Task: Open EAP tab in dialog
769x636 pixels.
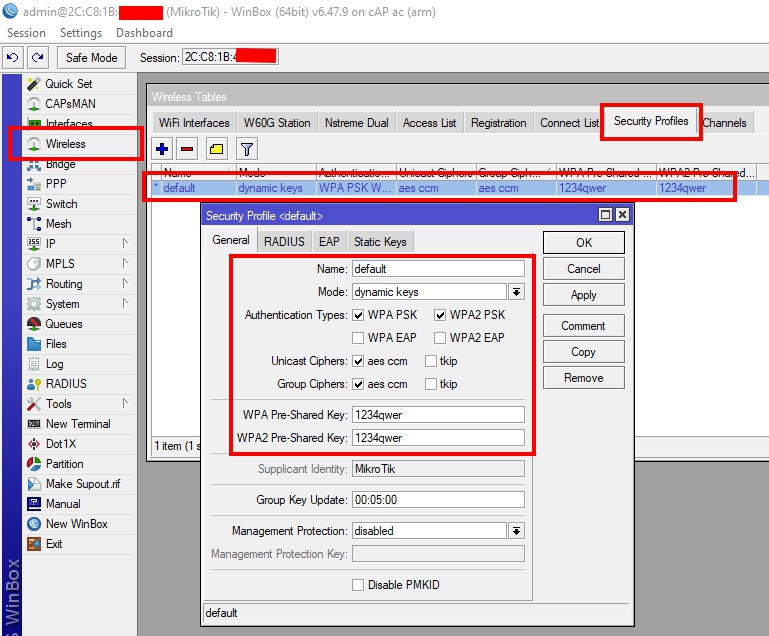Action: click(329, 242)
